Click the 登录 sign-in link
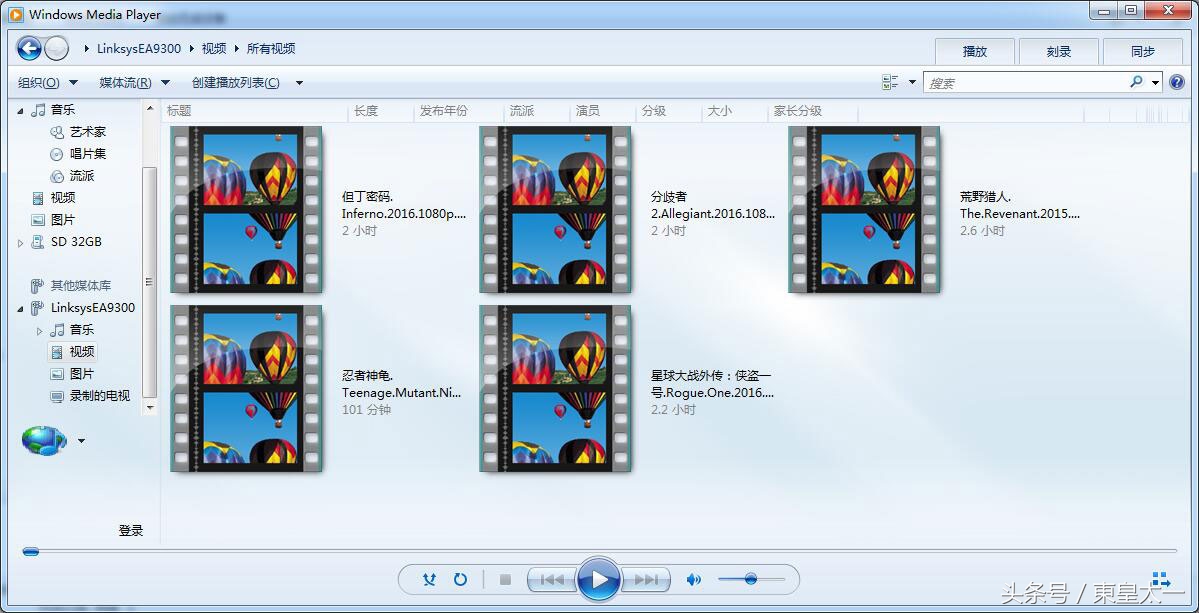This screenshot has width=1199, height=613. pyautogui.click(x=129, y=530)
